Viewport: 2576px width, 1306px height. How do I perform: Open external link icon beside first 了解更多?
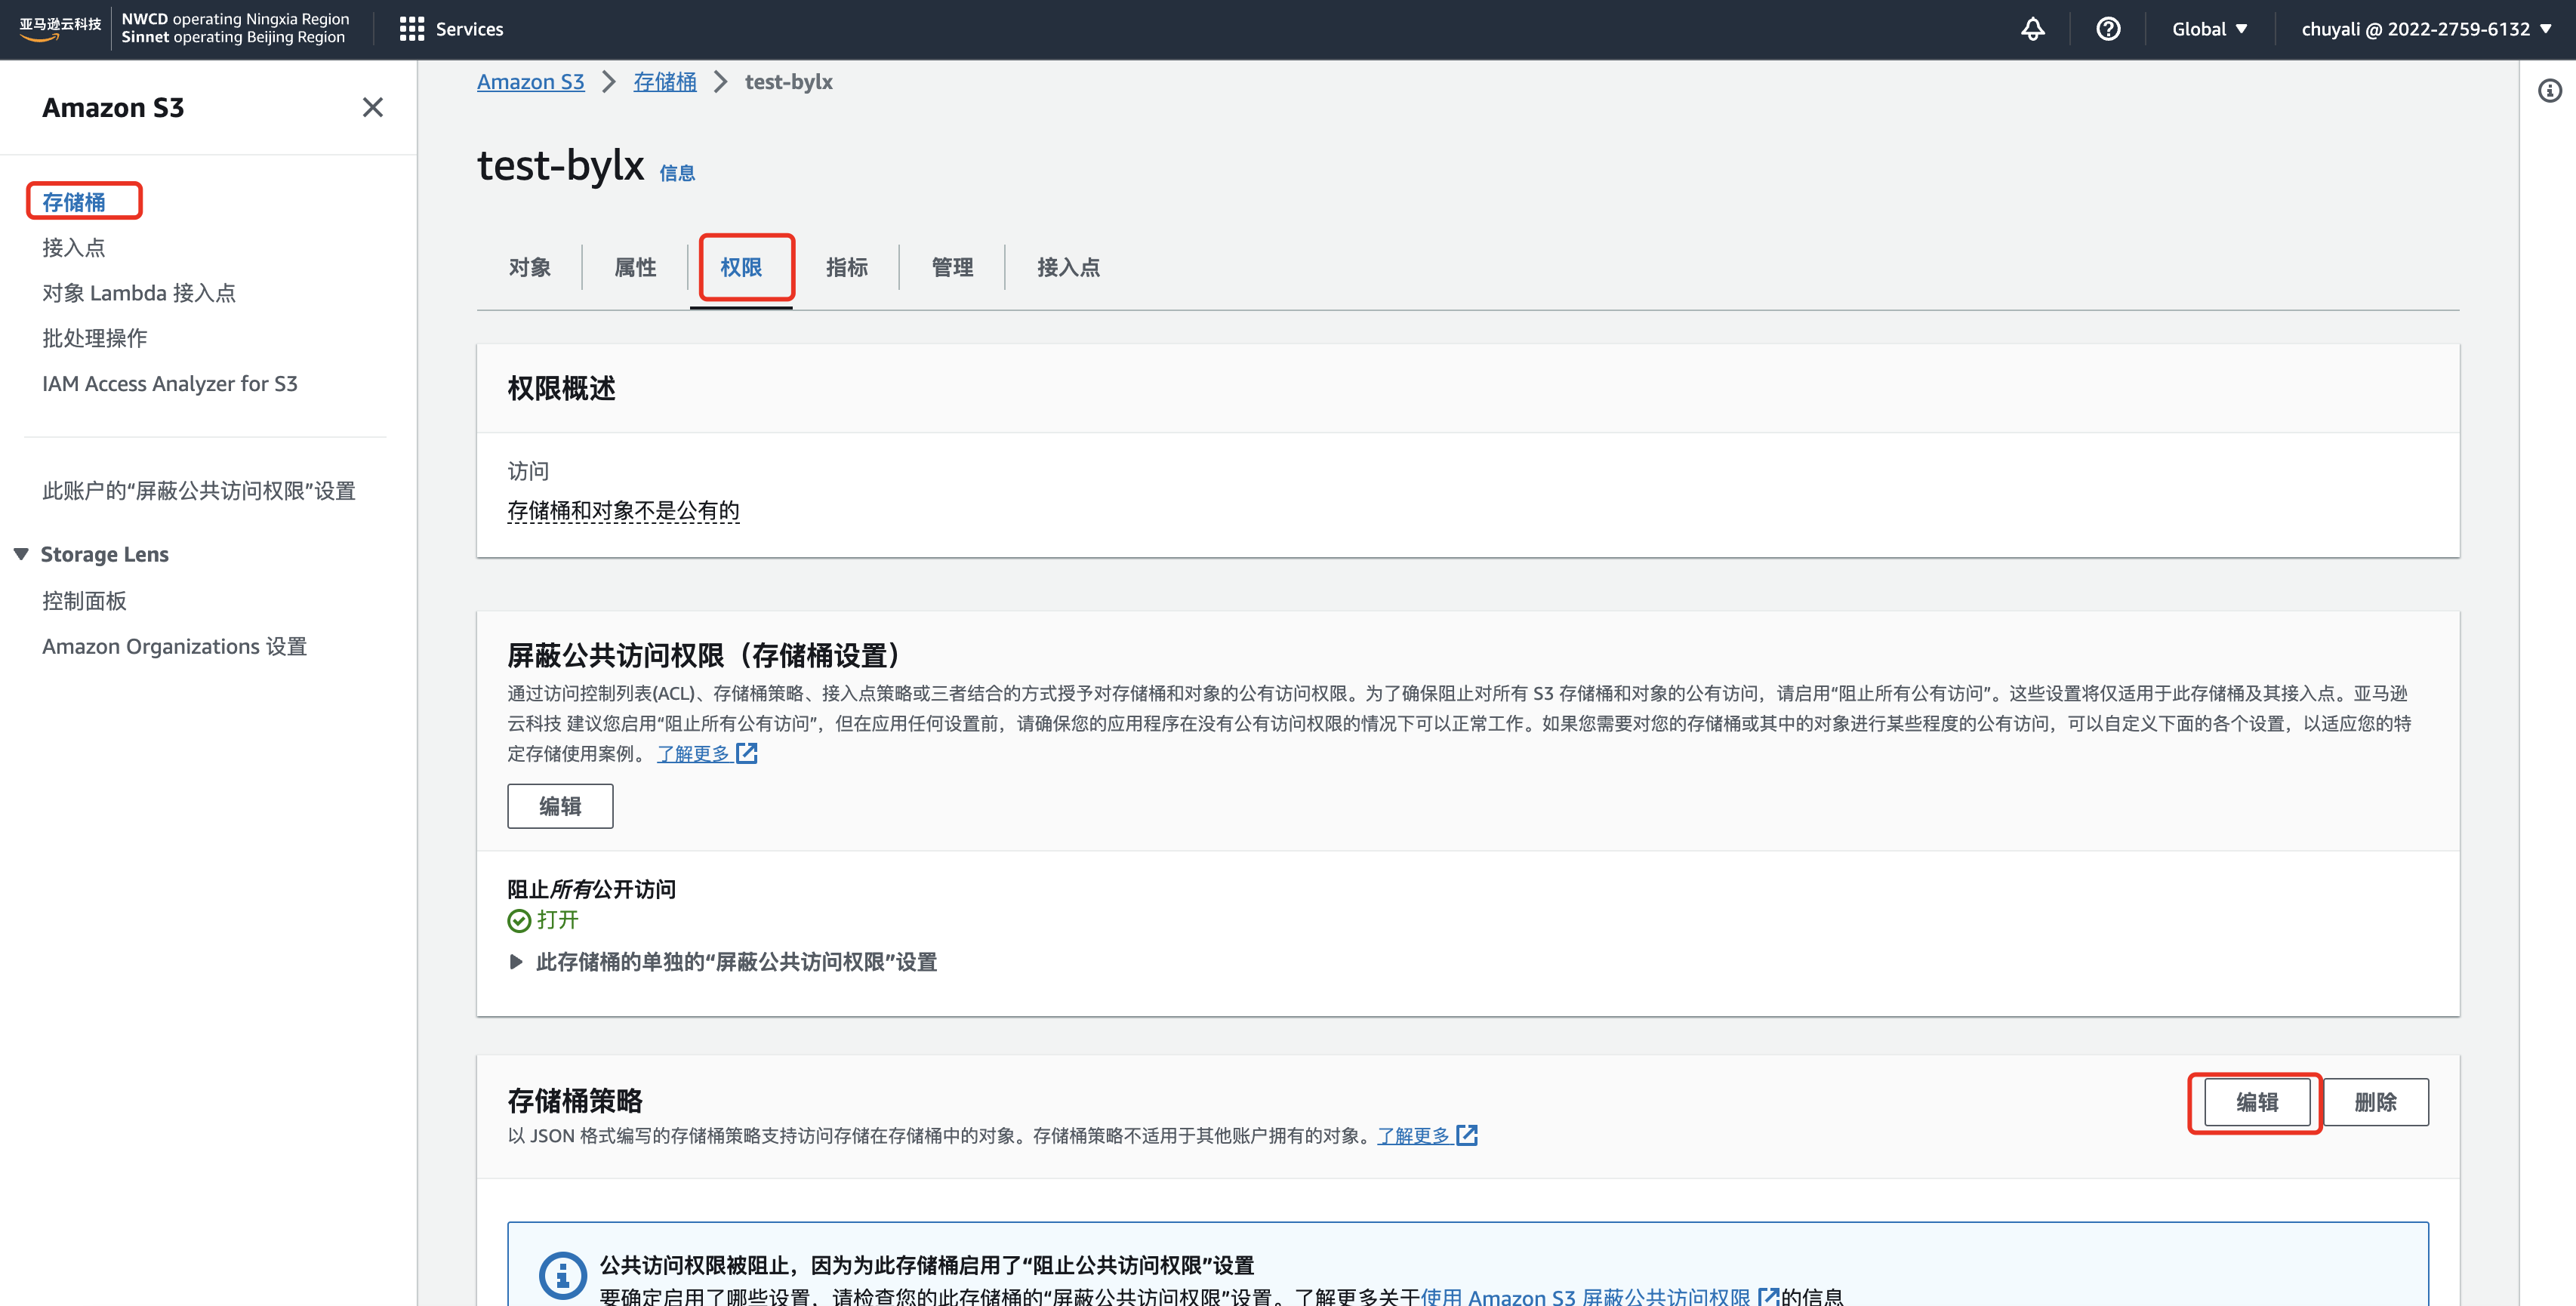pos(747,753)
